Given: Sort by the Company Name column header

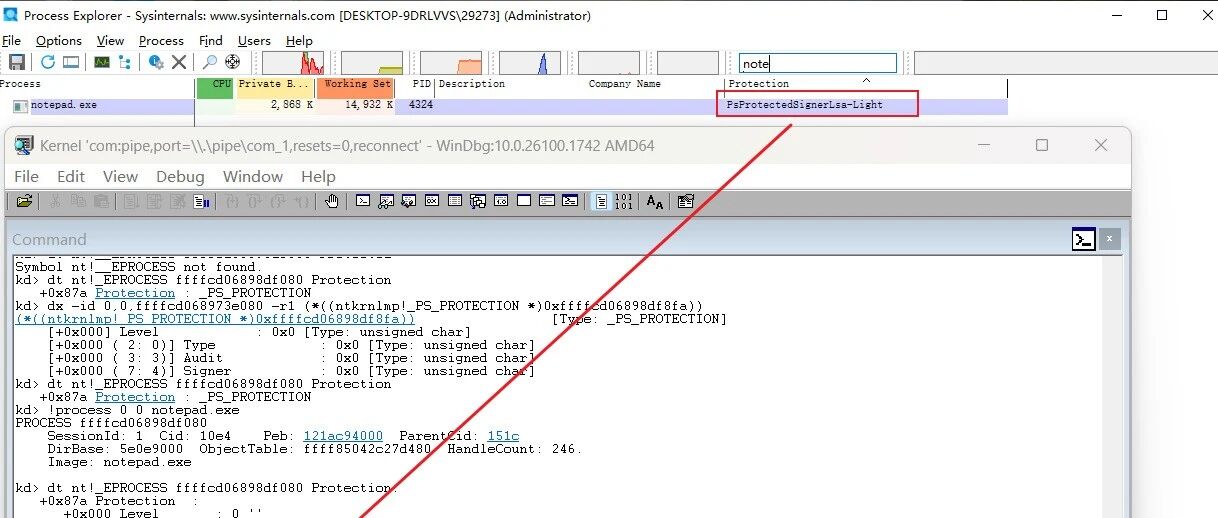Looking at the screenshot, I should (654, 84).
